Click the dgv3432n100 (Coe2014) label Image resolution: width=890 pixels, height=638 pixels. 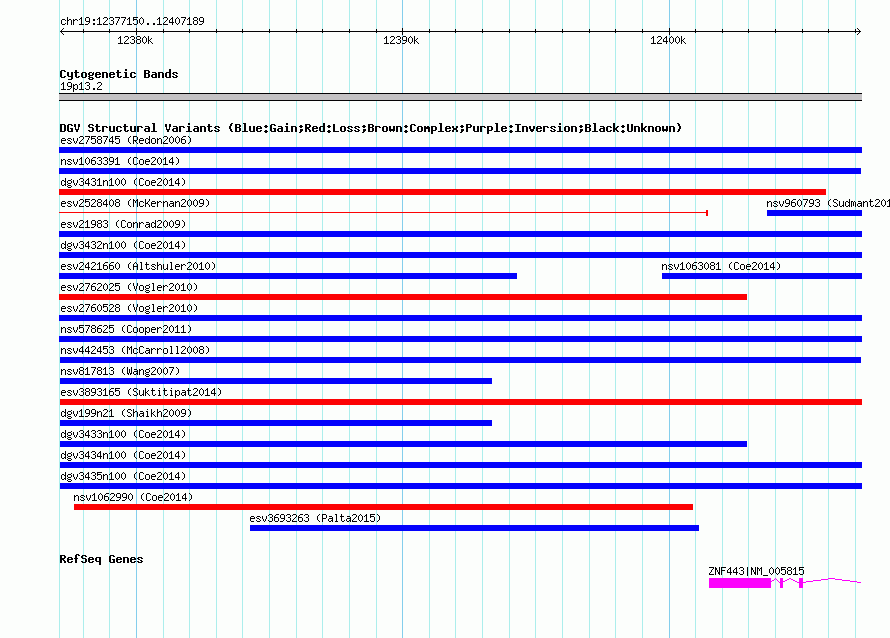(123, 245)
